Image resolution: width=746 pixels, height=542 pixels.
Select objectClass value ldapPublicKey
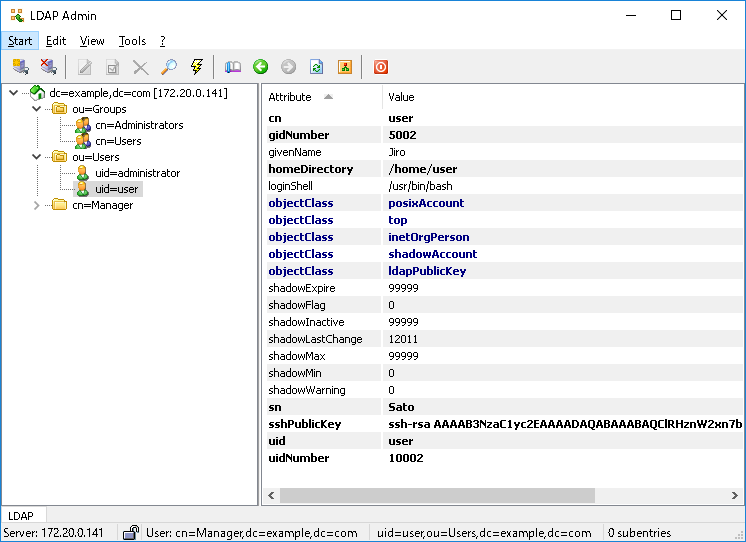click(x=427, y=271)
